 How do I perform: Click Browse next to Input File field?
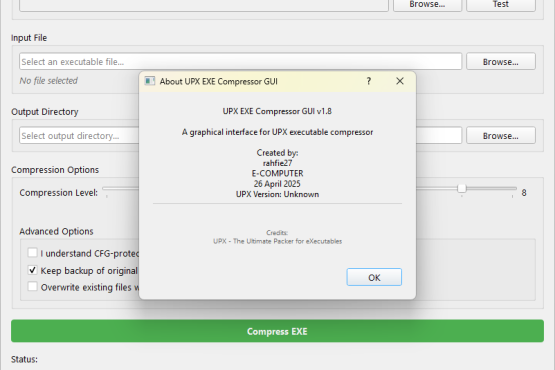[x=500, y=62]
